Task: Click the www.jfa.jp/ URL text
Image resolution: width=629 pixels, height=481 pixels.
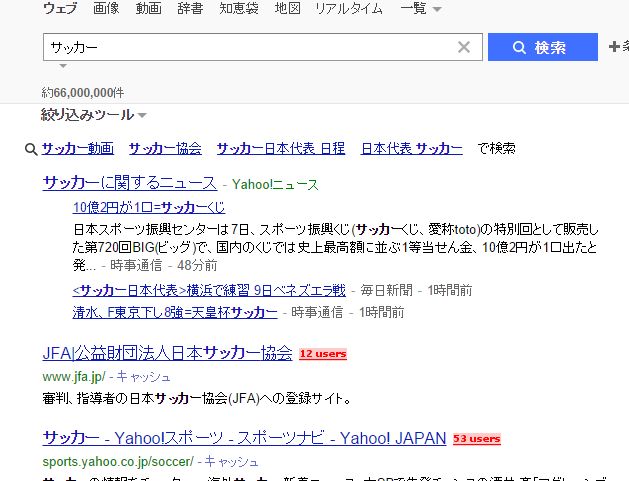Action: (x=74, y=377)
